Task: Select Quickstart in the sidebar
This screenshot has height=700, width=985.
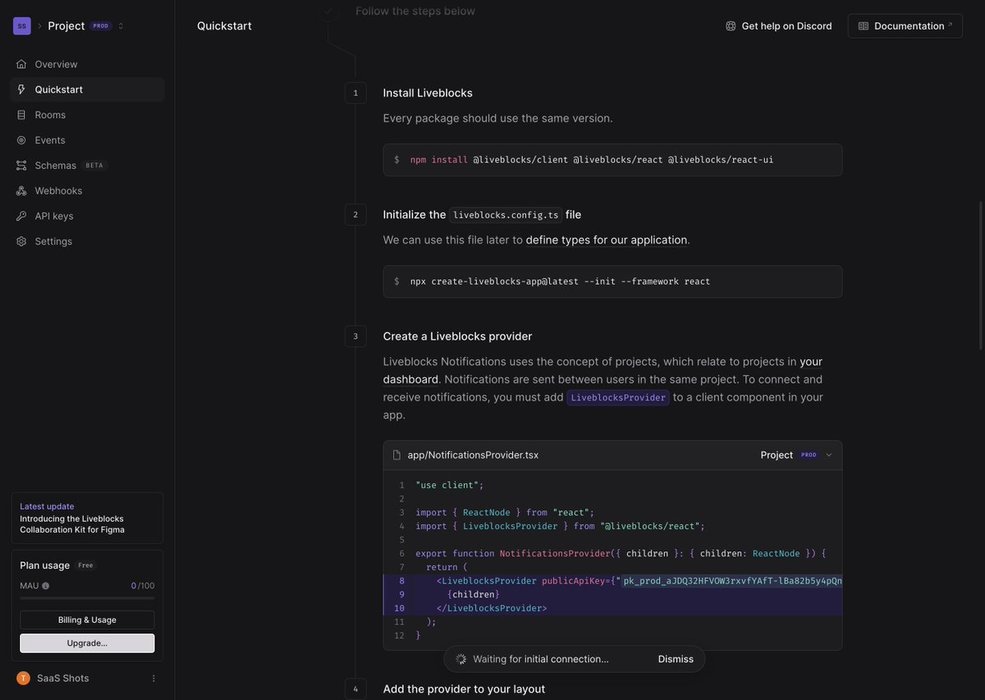Action: (x=87, y=89)
